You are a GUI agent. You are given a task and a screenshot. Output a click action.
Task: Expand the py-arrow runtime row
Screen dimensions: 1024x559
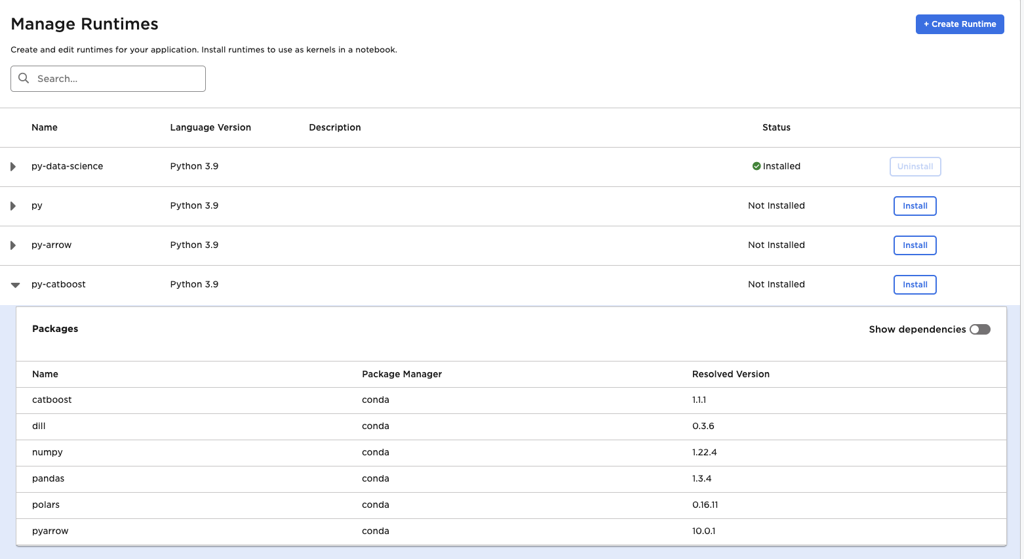click(13, 245)
